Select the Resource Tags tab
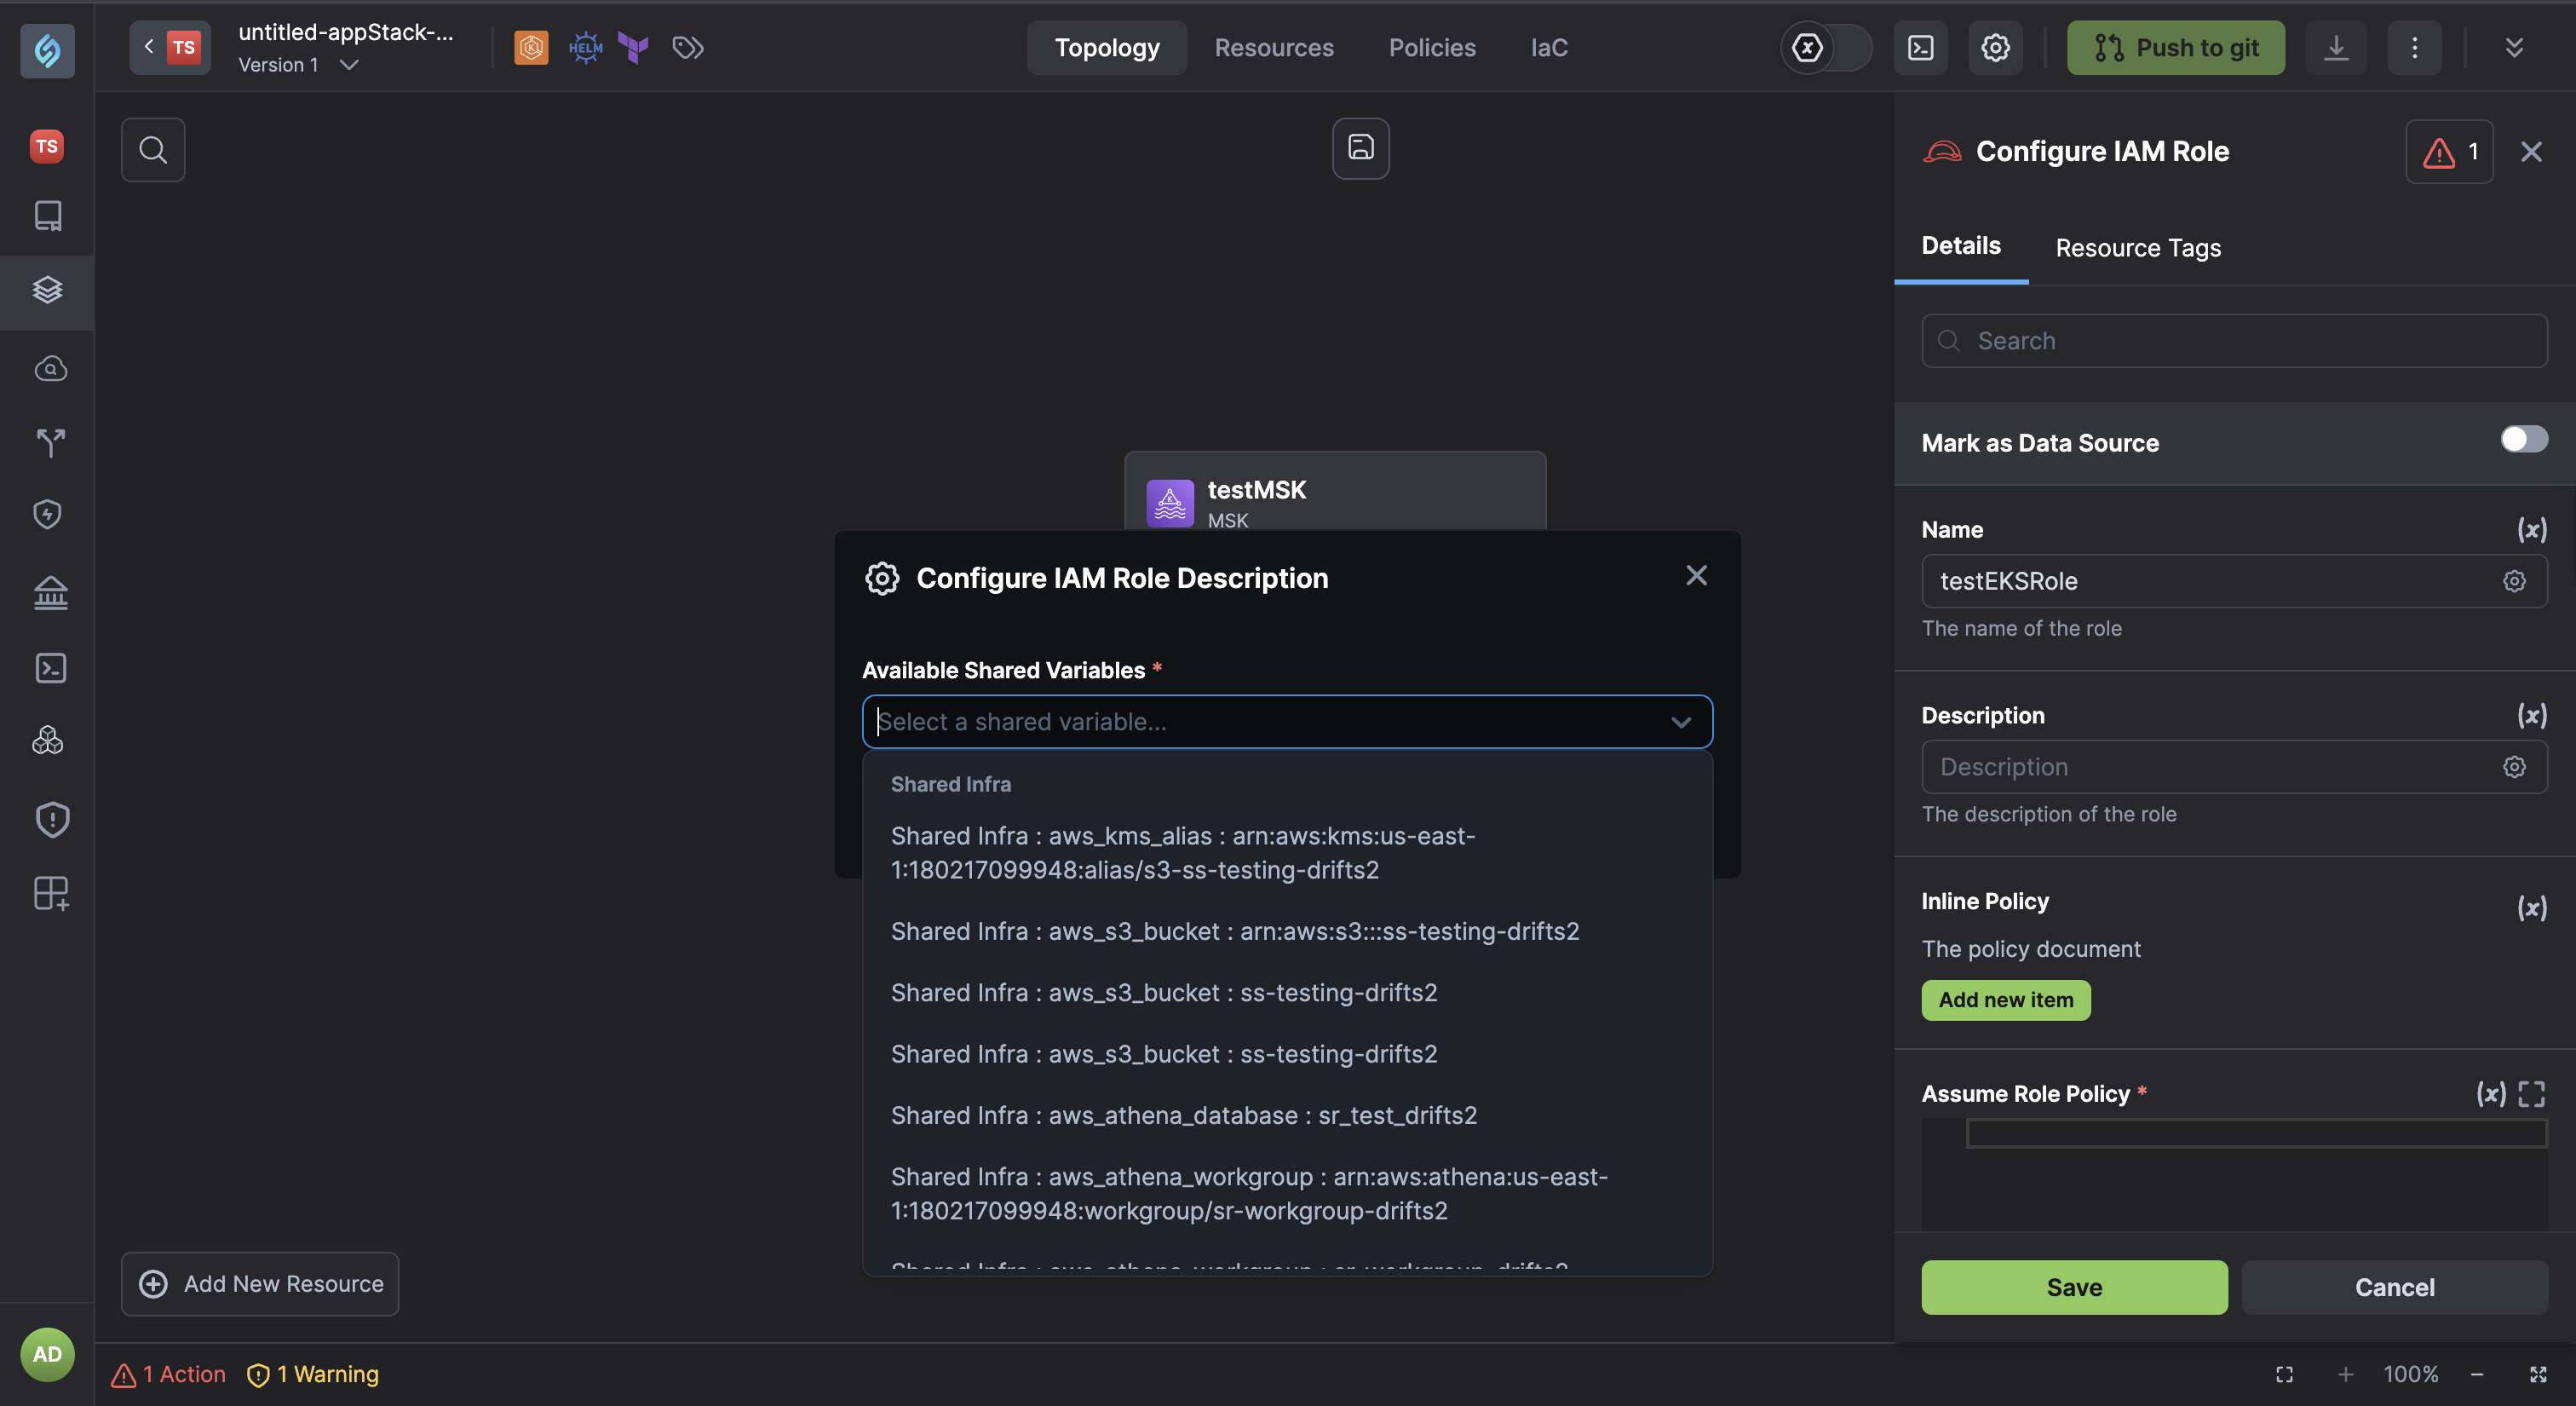 [x=2138, y=248]
